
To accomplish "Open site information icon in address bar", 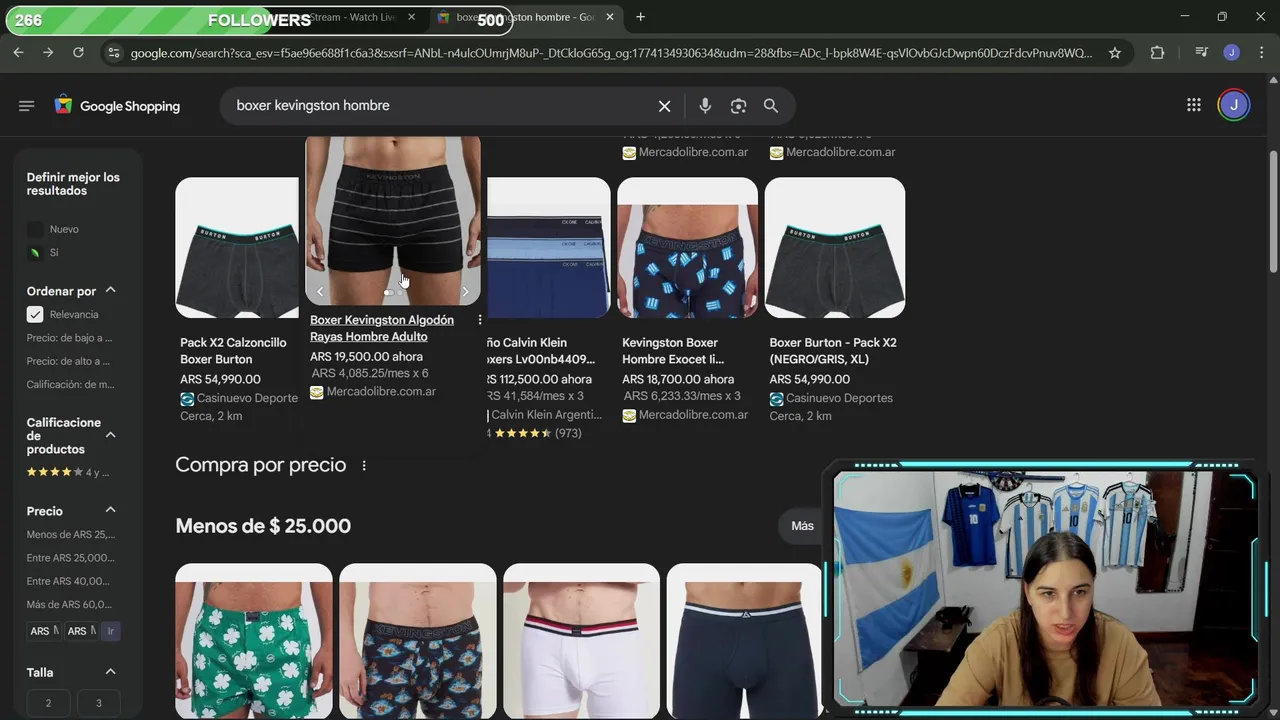I will point(114,53).
